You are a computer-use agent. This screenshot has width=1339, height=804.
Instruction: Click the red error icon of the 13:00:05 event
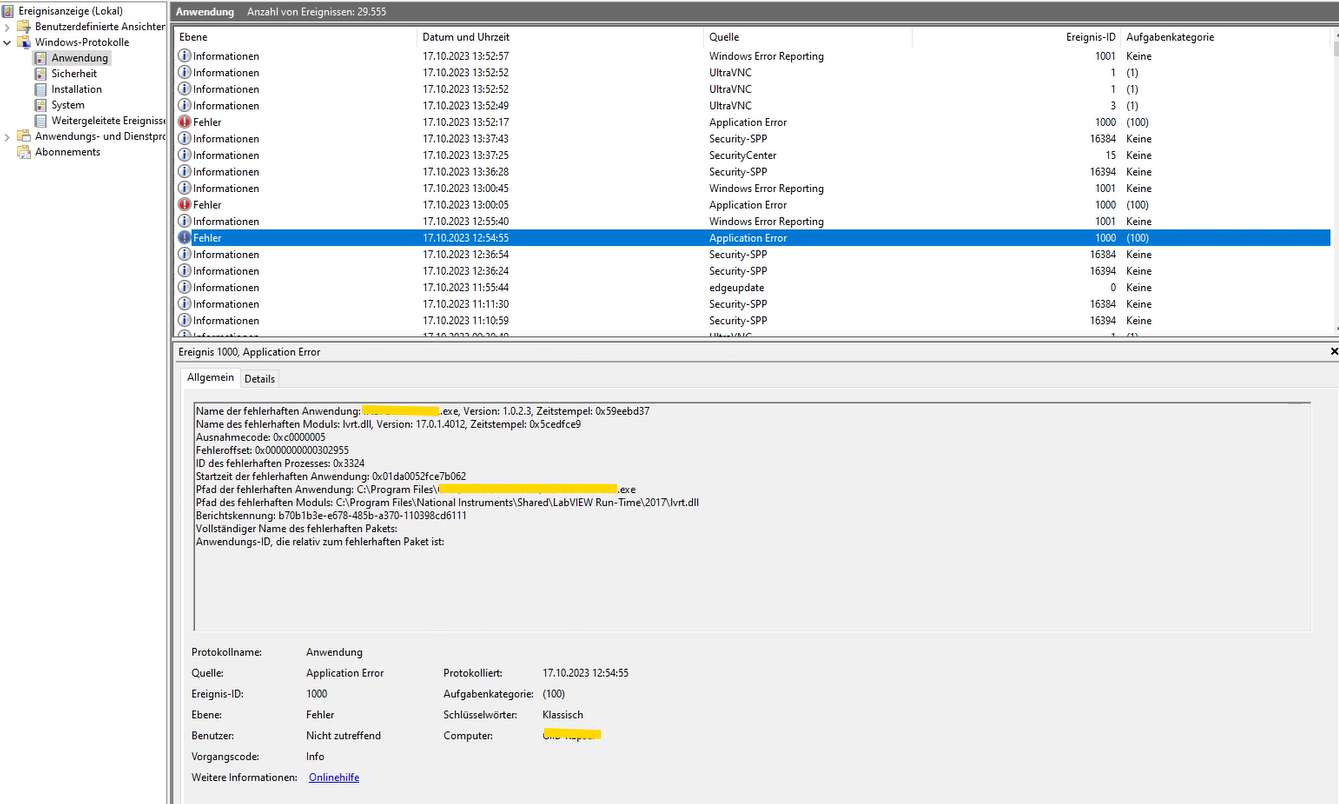click(x=184, y=205)
